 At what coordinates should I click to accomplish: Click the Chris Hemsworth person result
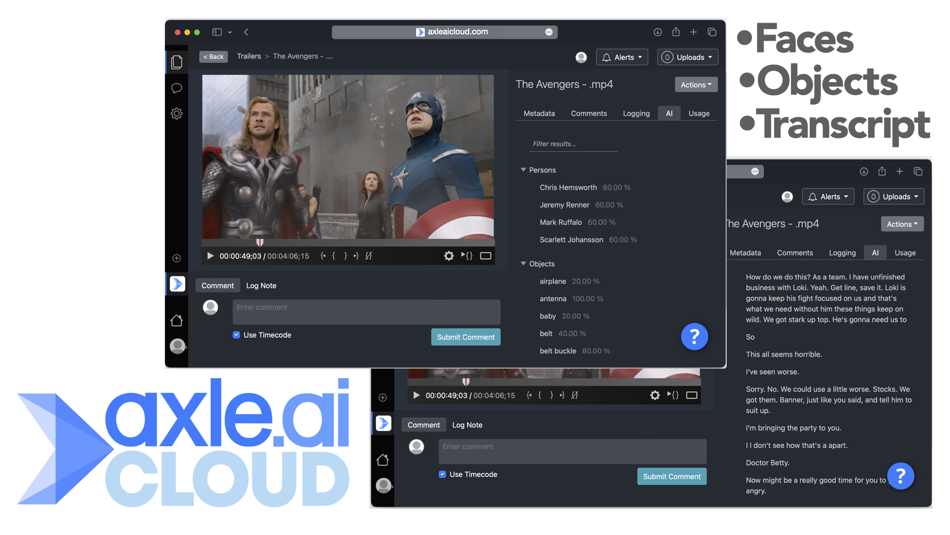pos(568,187)
